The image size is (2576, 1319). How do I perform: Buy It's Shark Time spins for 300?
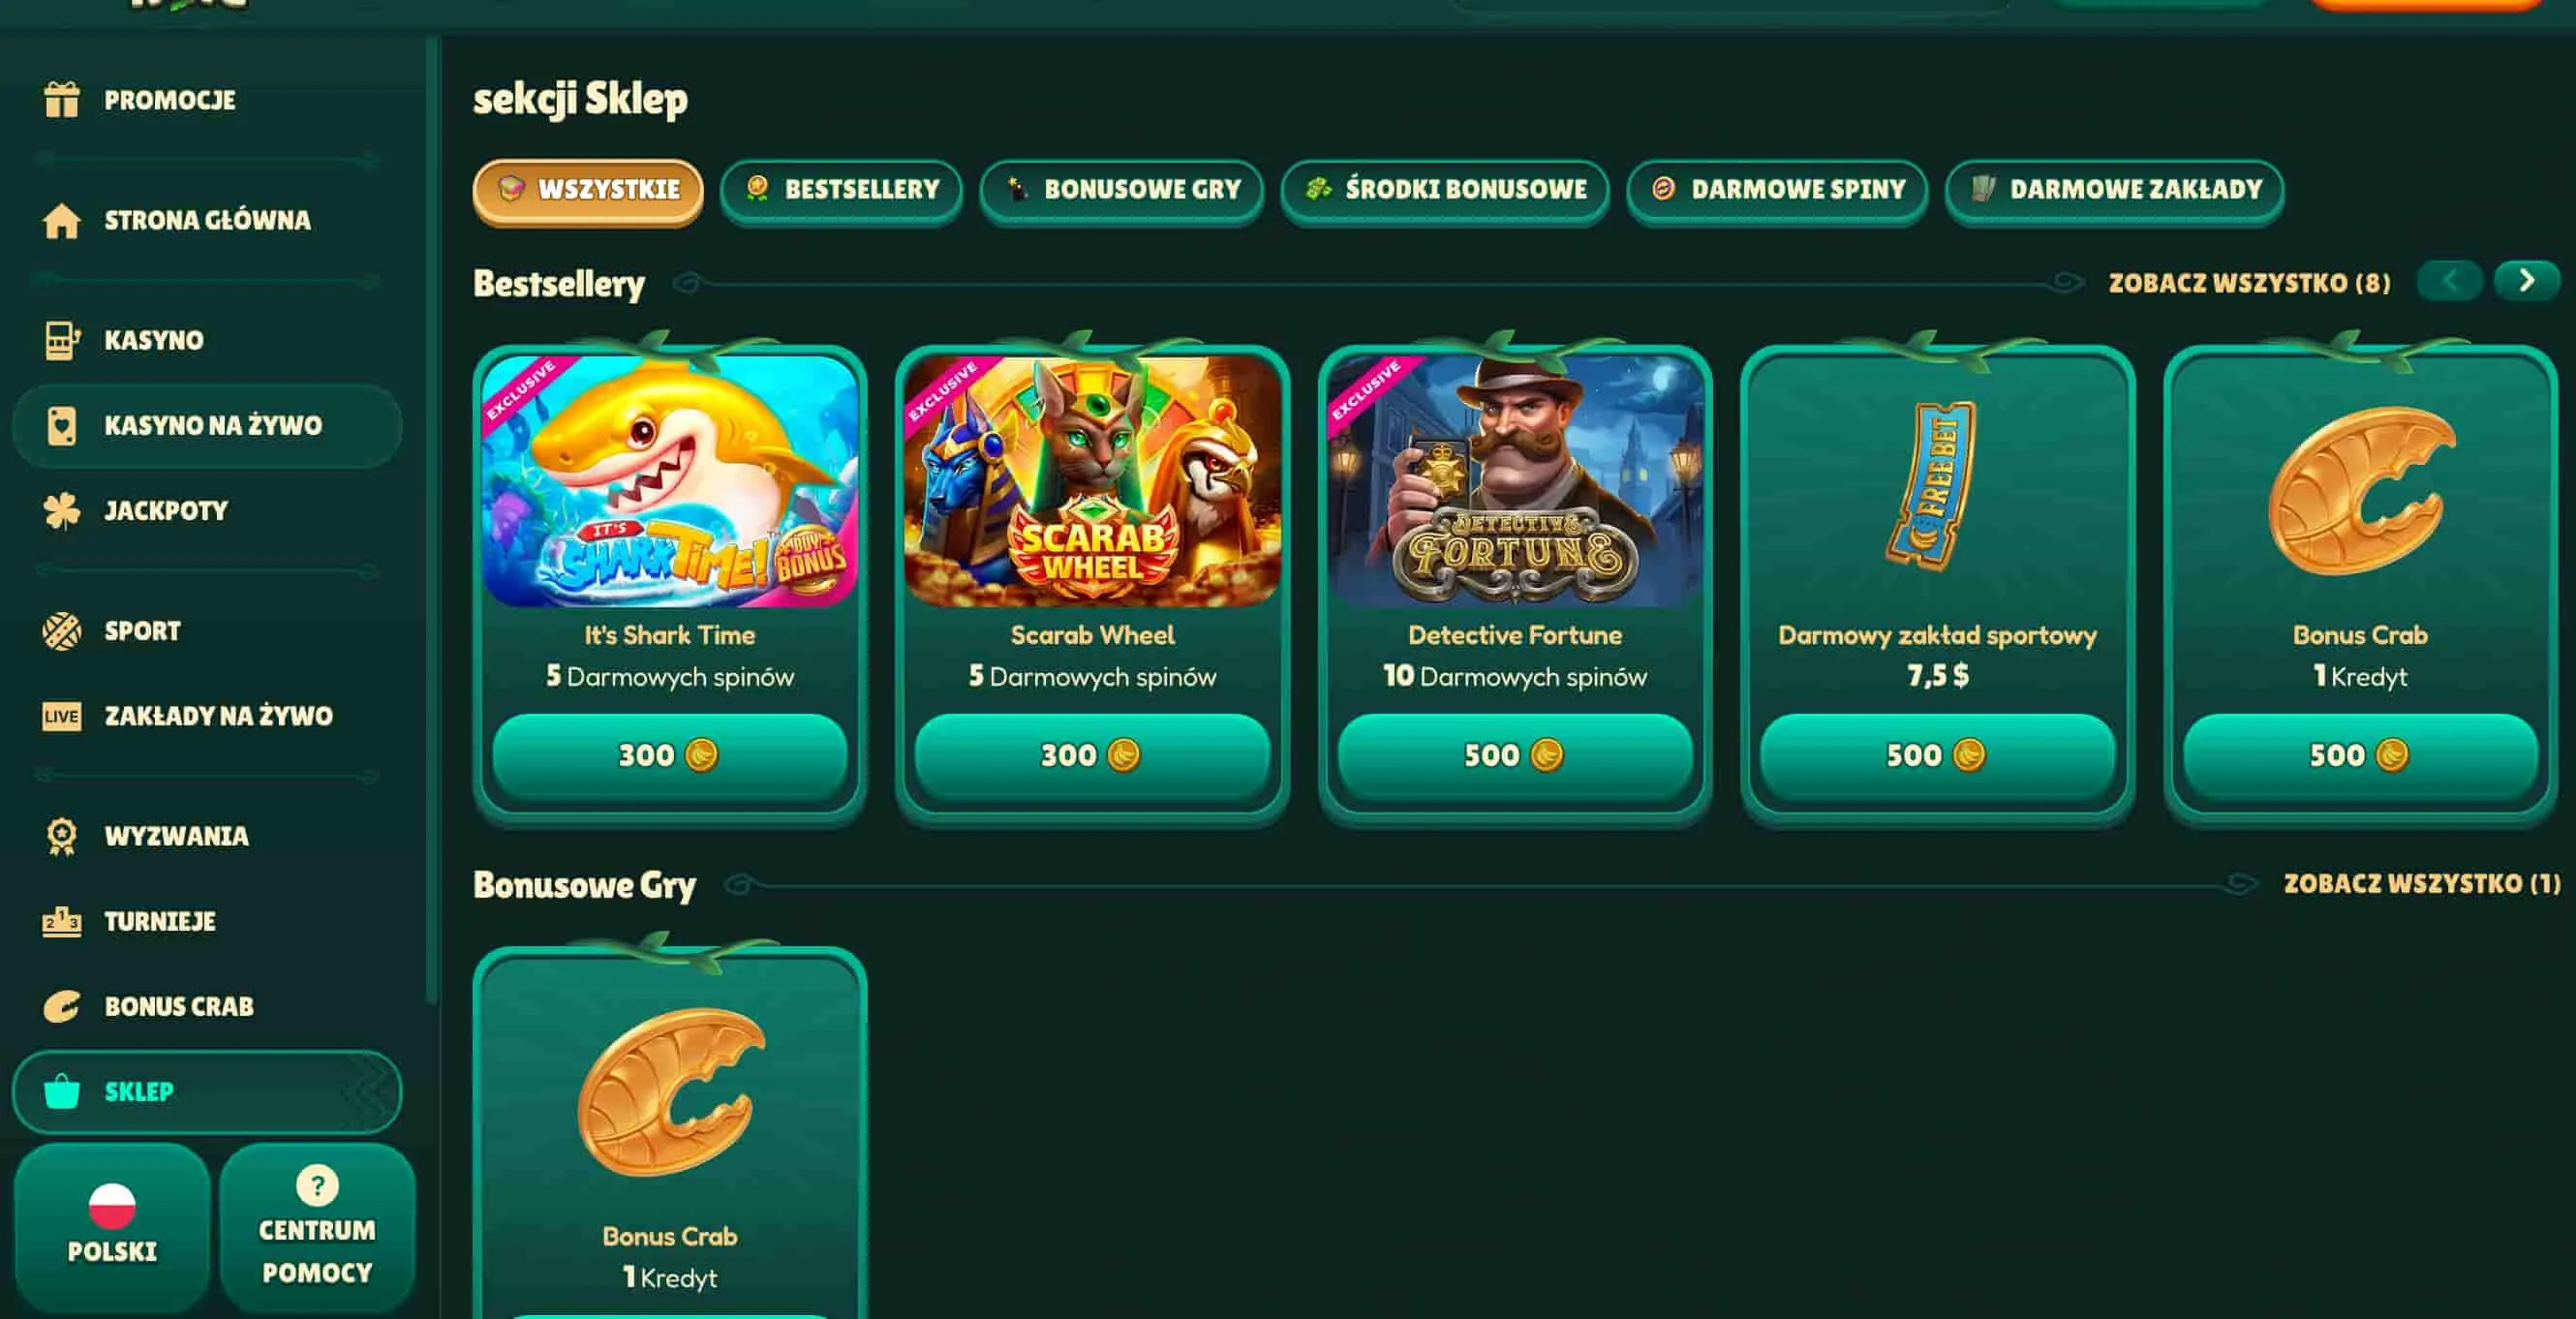670,755
